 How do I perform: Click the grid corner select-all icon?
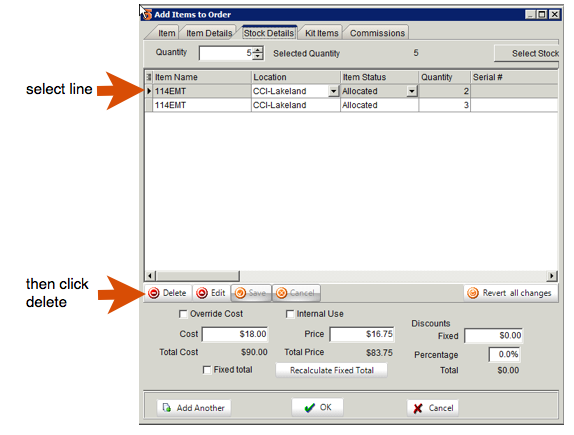[x=149, y=77]
